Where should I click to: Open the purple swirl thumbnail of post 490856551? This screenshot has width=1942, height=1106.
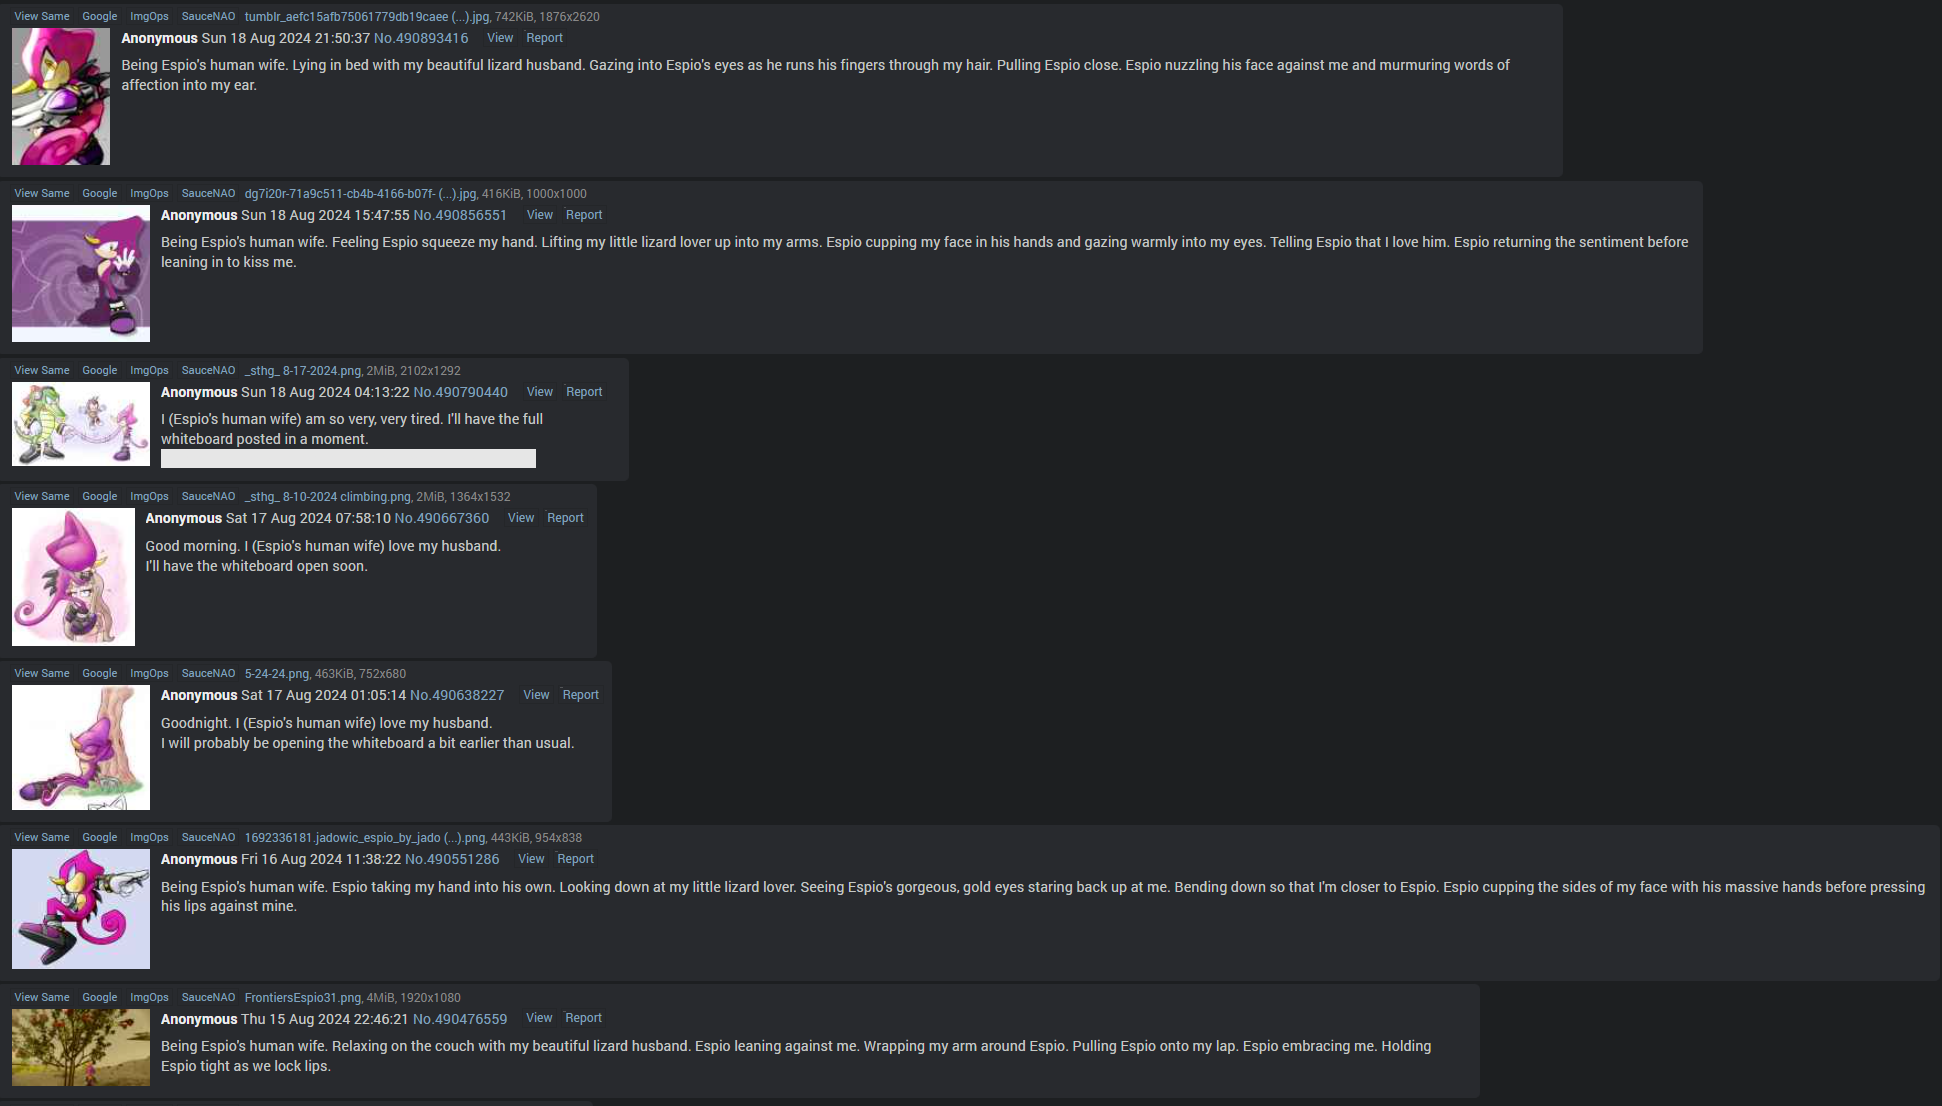coord(81,273)
